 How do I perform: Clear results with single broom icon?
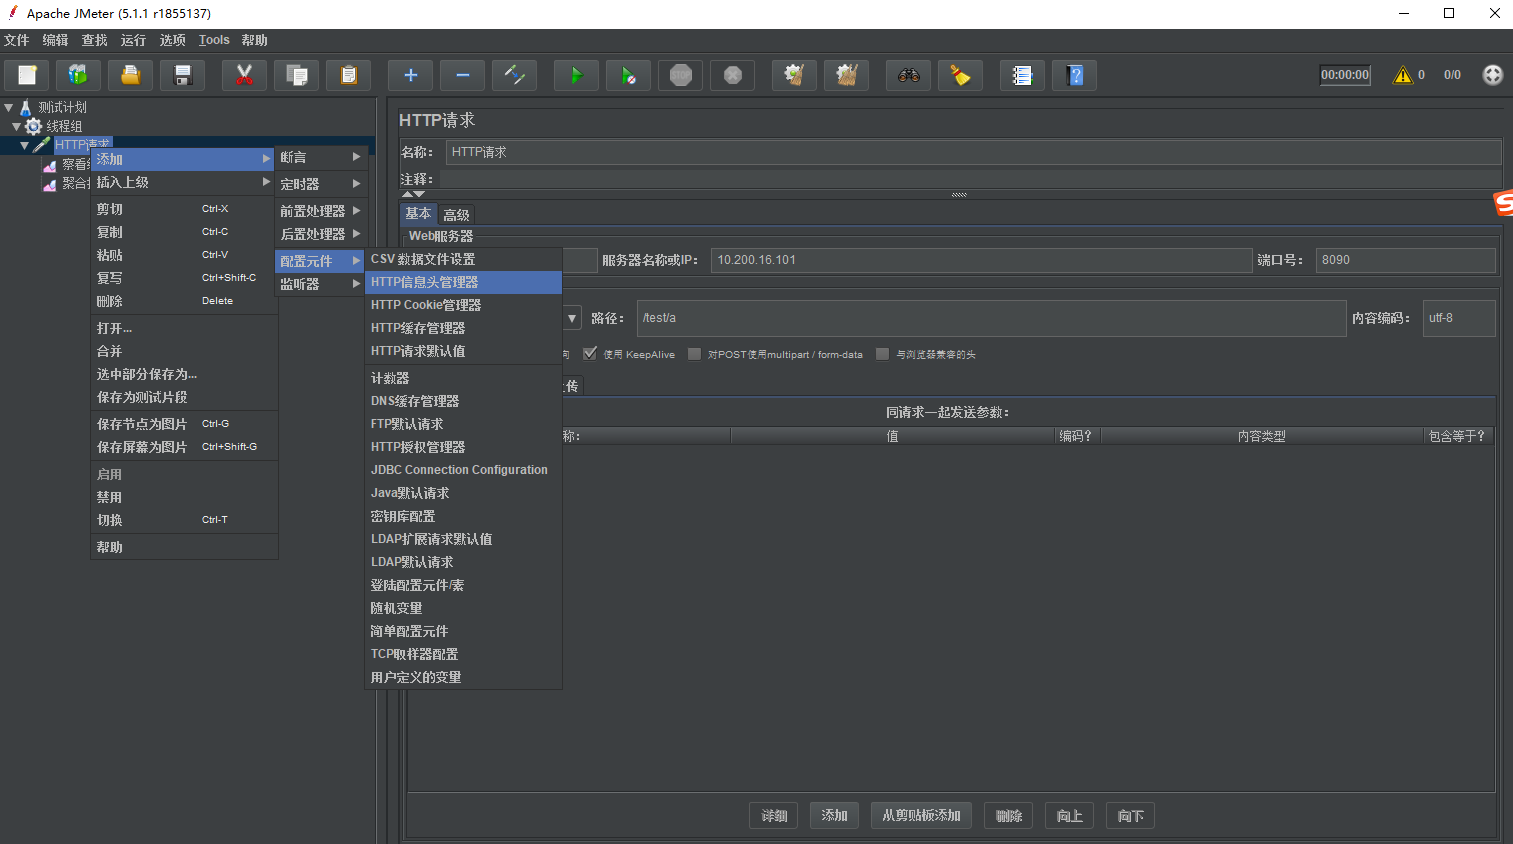(794, 75)
